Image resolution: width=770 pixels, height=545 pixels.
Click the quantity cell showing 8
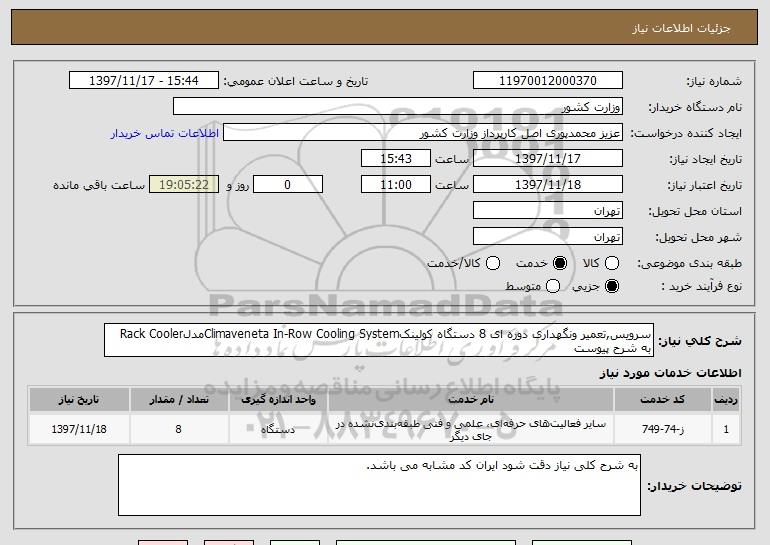click(x=179, y=430)
